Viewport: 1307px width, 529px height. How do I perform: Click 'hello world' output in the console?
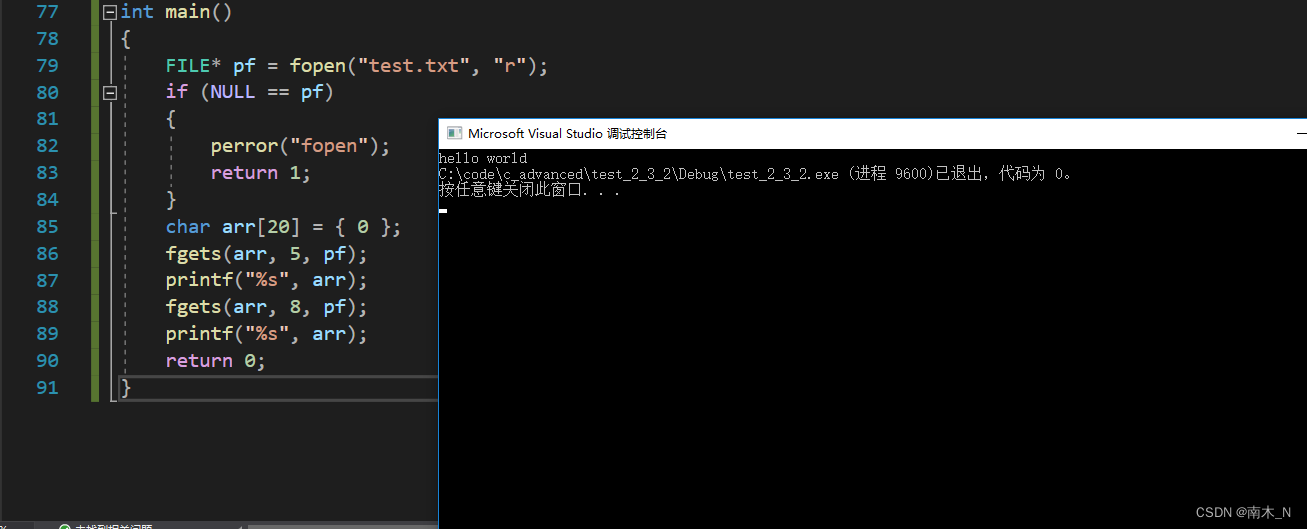pos(483,158)
